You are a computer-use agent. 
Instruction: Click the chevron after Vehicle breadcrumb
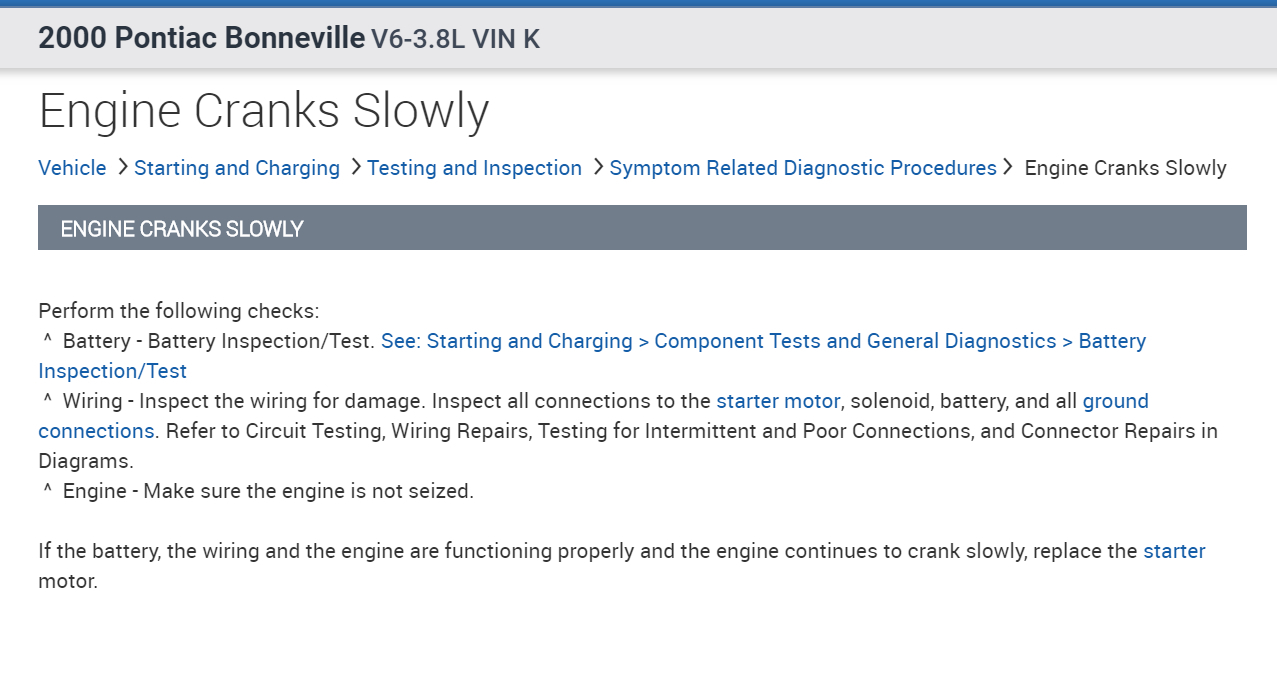[123, 167]
